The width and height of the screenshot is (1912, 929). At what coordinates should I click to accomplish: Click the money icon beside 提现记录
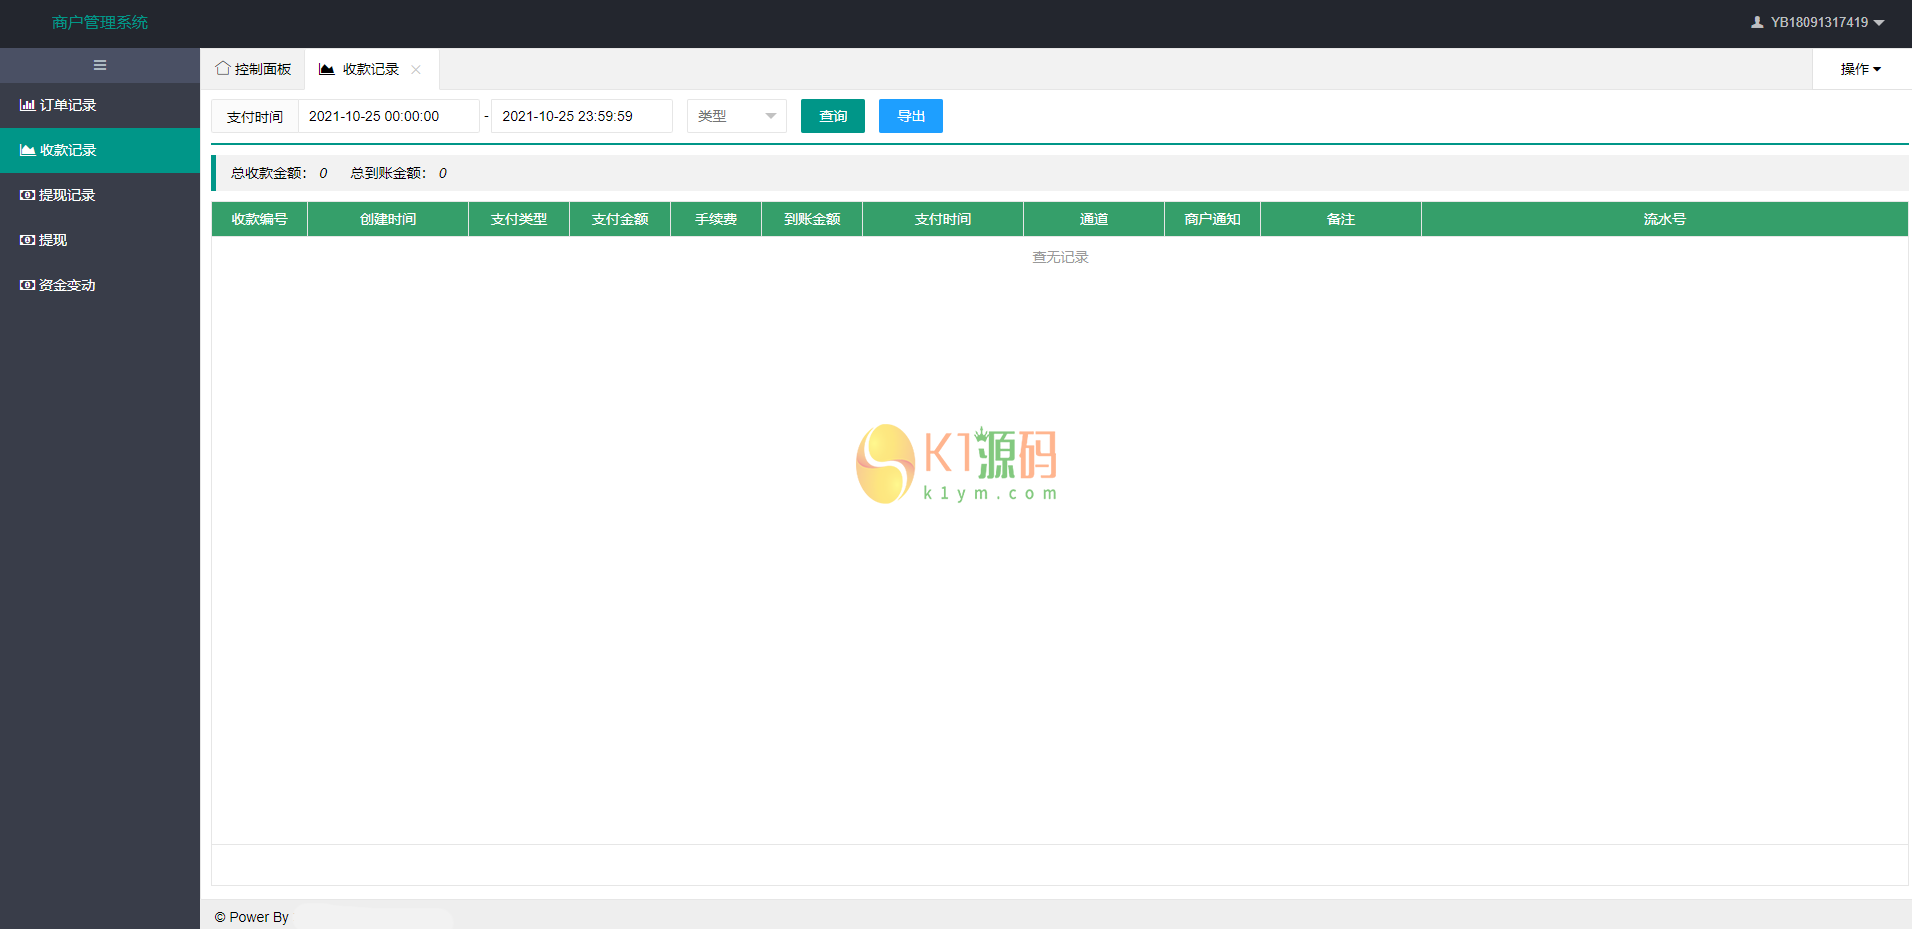click(x=27, y=195)
